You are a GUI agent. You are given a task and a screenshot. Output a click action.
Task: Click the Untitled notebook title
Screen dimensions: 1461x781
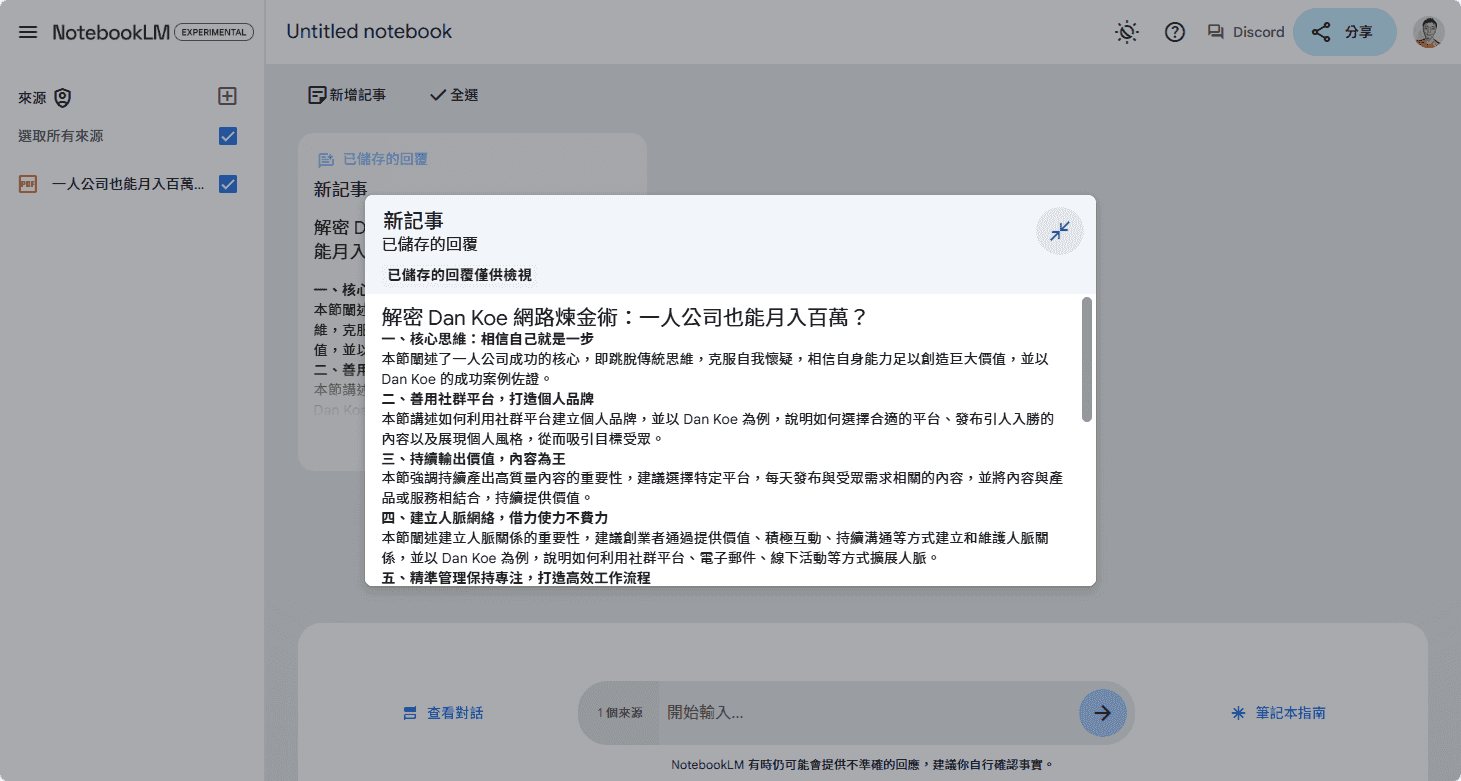[x=369, y=32]
